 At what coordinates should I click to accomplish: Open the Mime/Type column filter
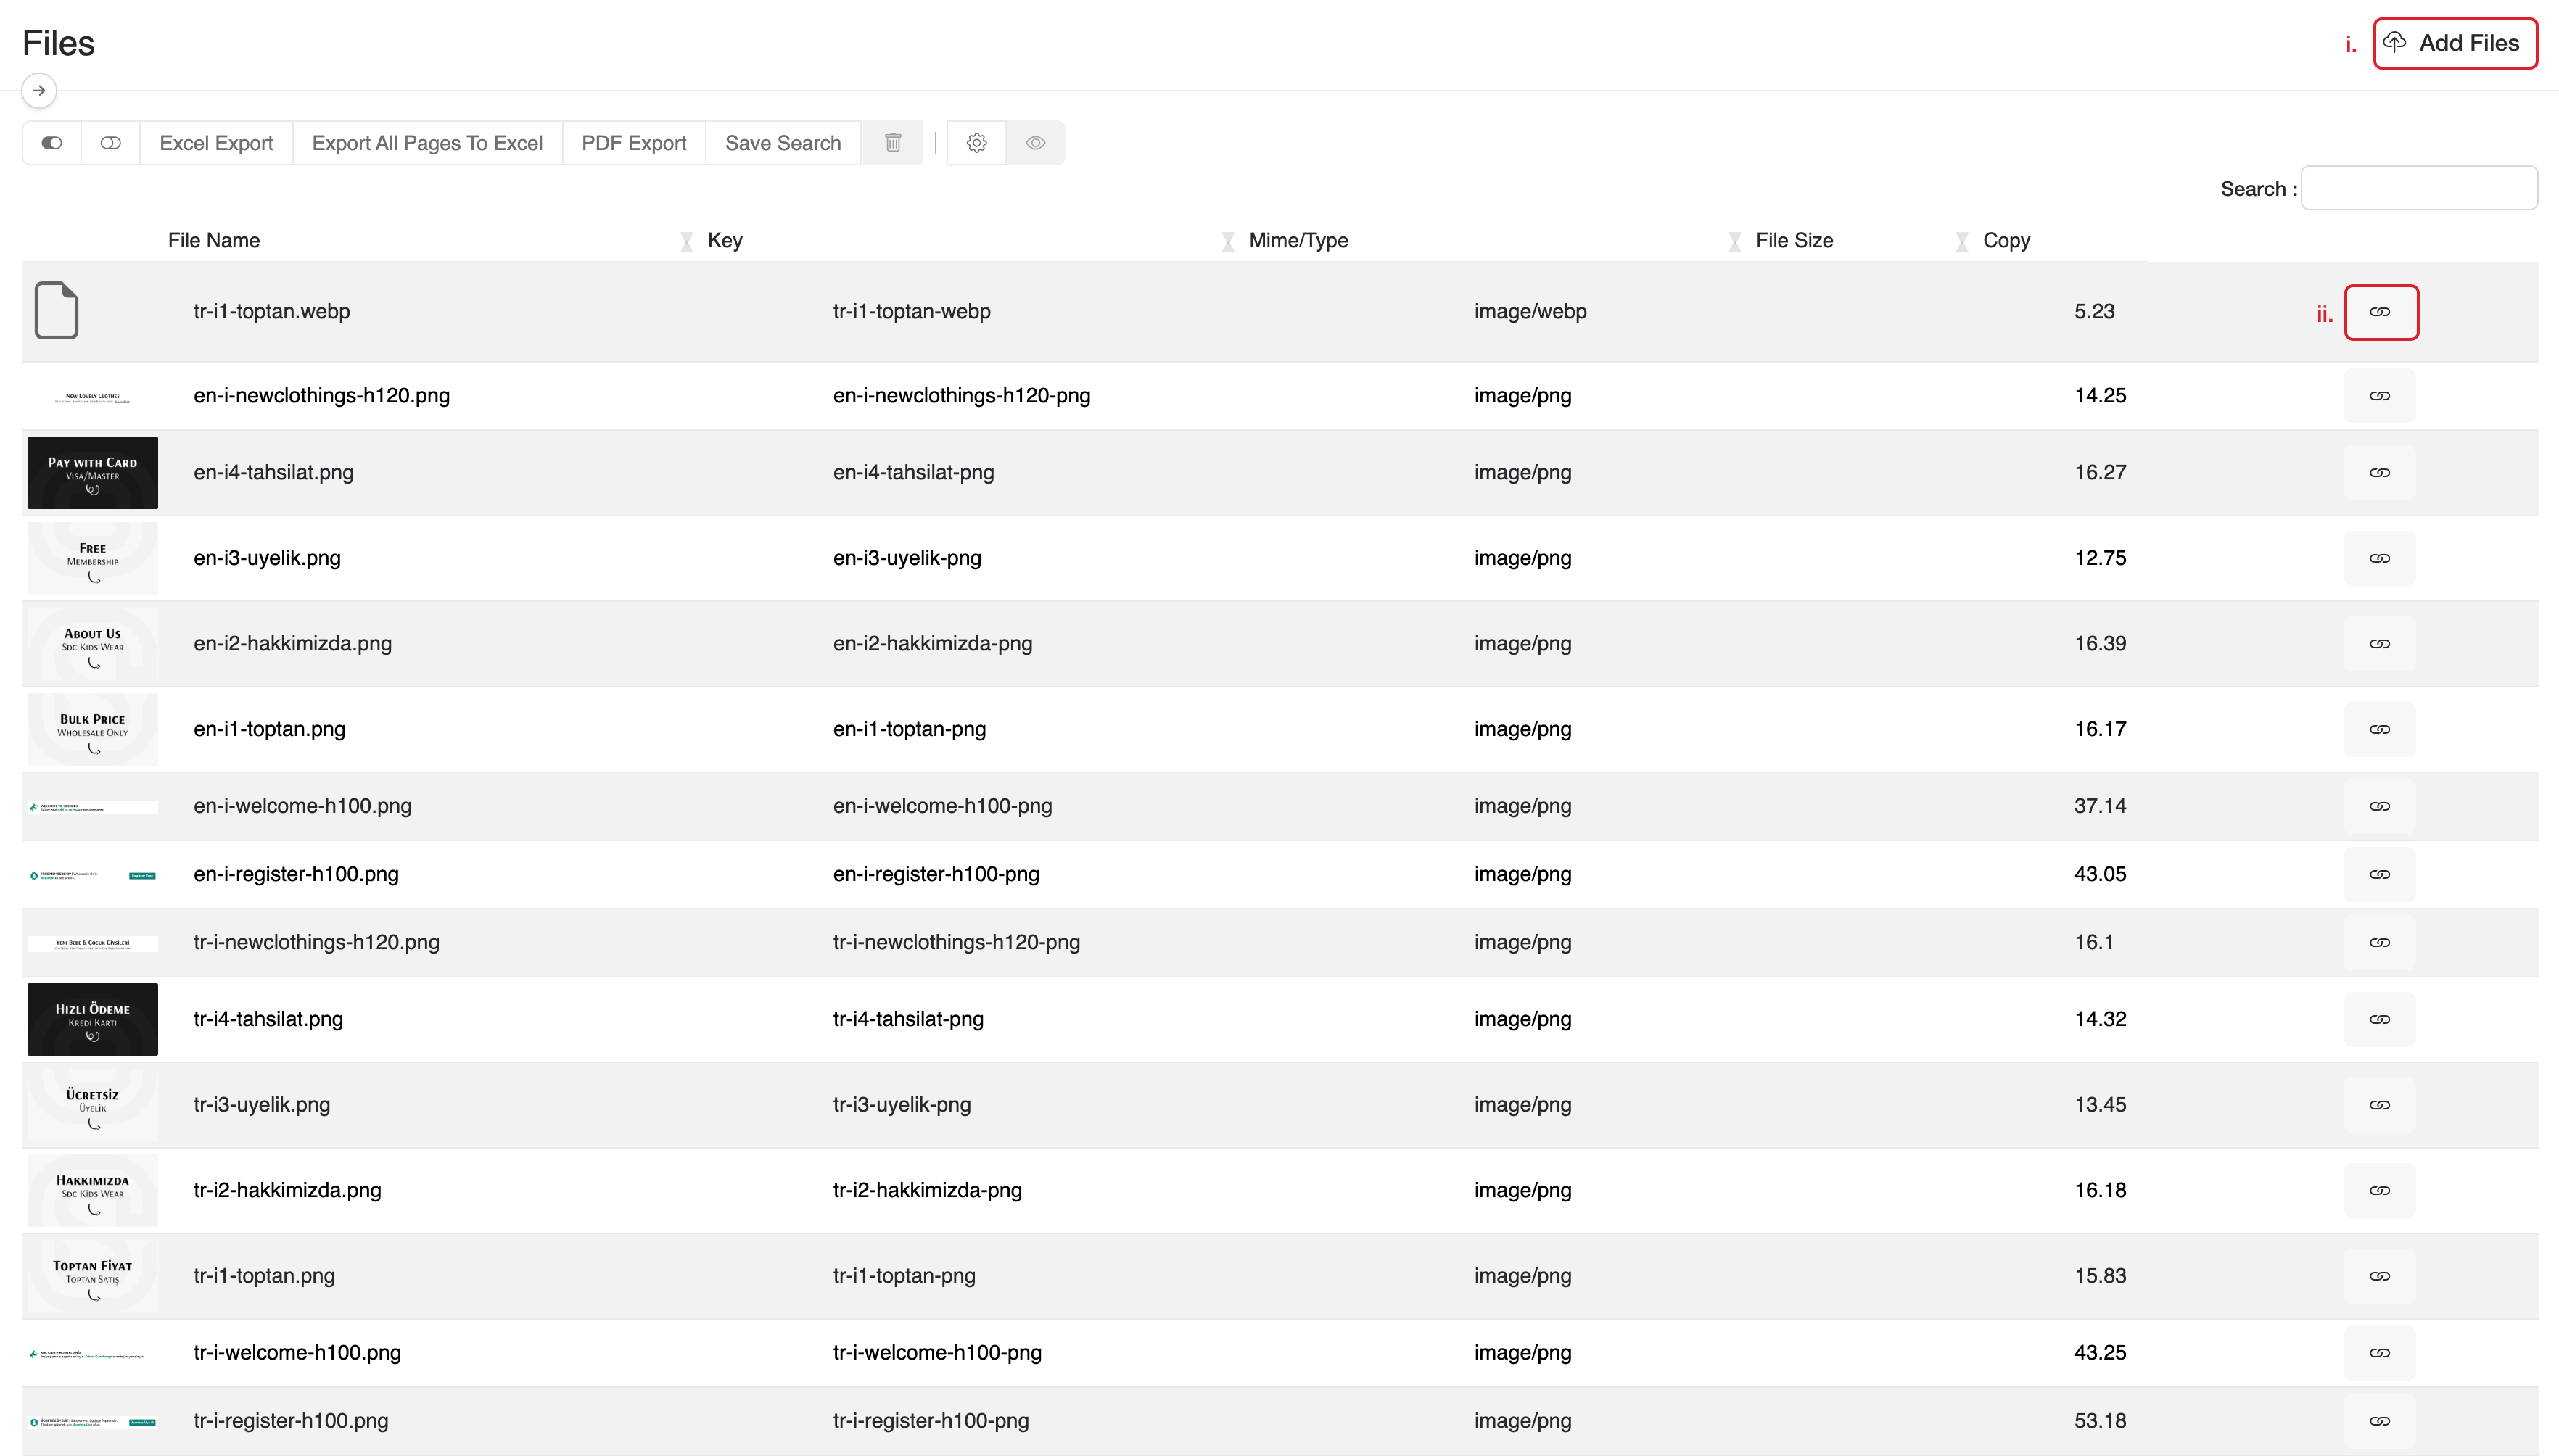pos(1734,241)
